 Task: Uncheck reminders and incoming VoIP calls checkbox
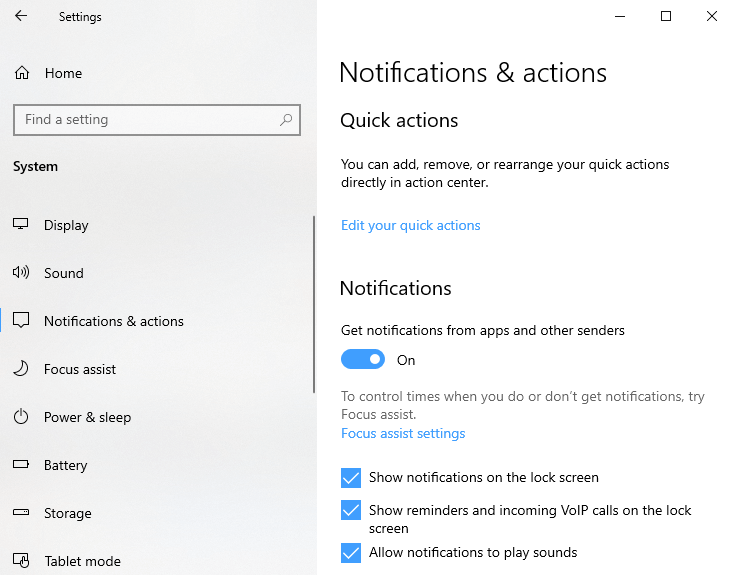(x=351, y=511)
